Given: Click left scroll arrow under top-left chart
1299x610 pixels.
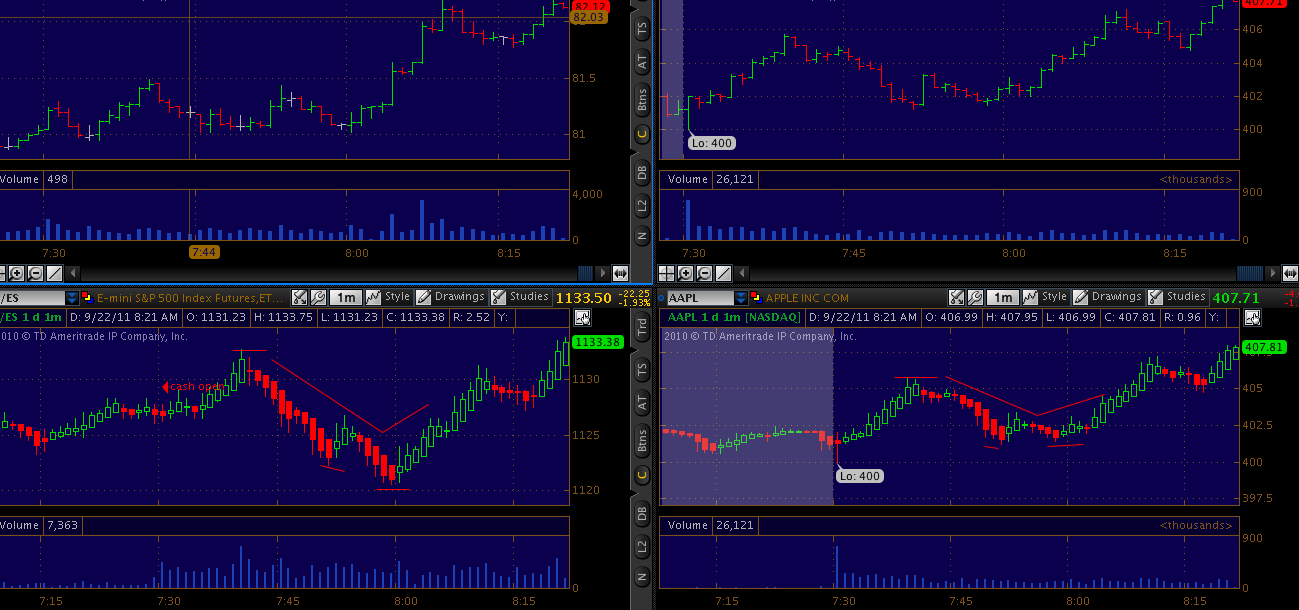Looking at the screenshot, I should click(73, 273).
